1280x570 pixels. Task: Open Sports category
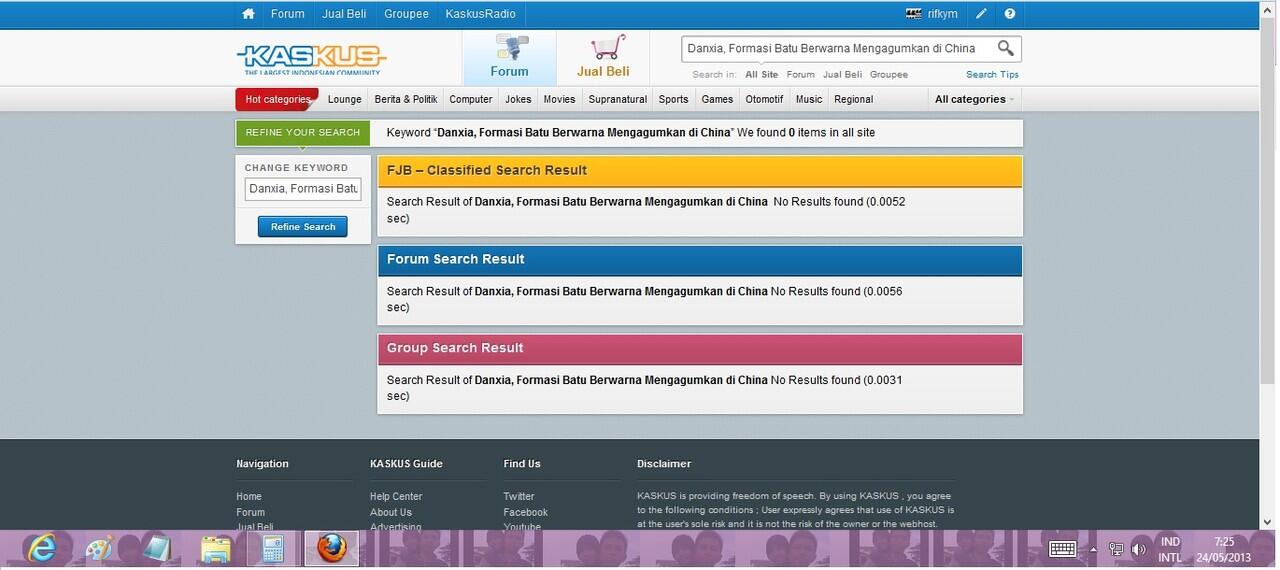[x=673, y=99]
